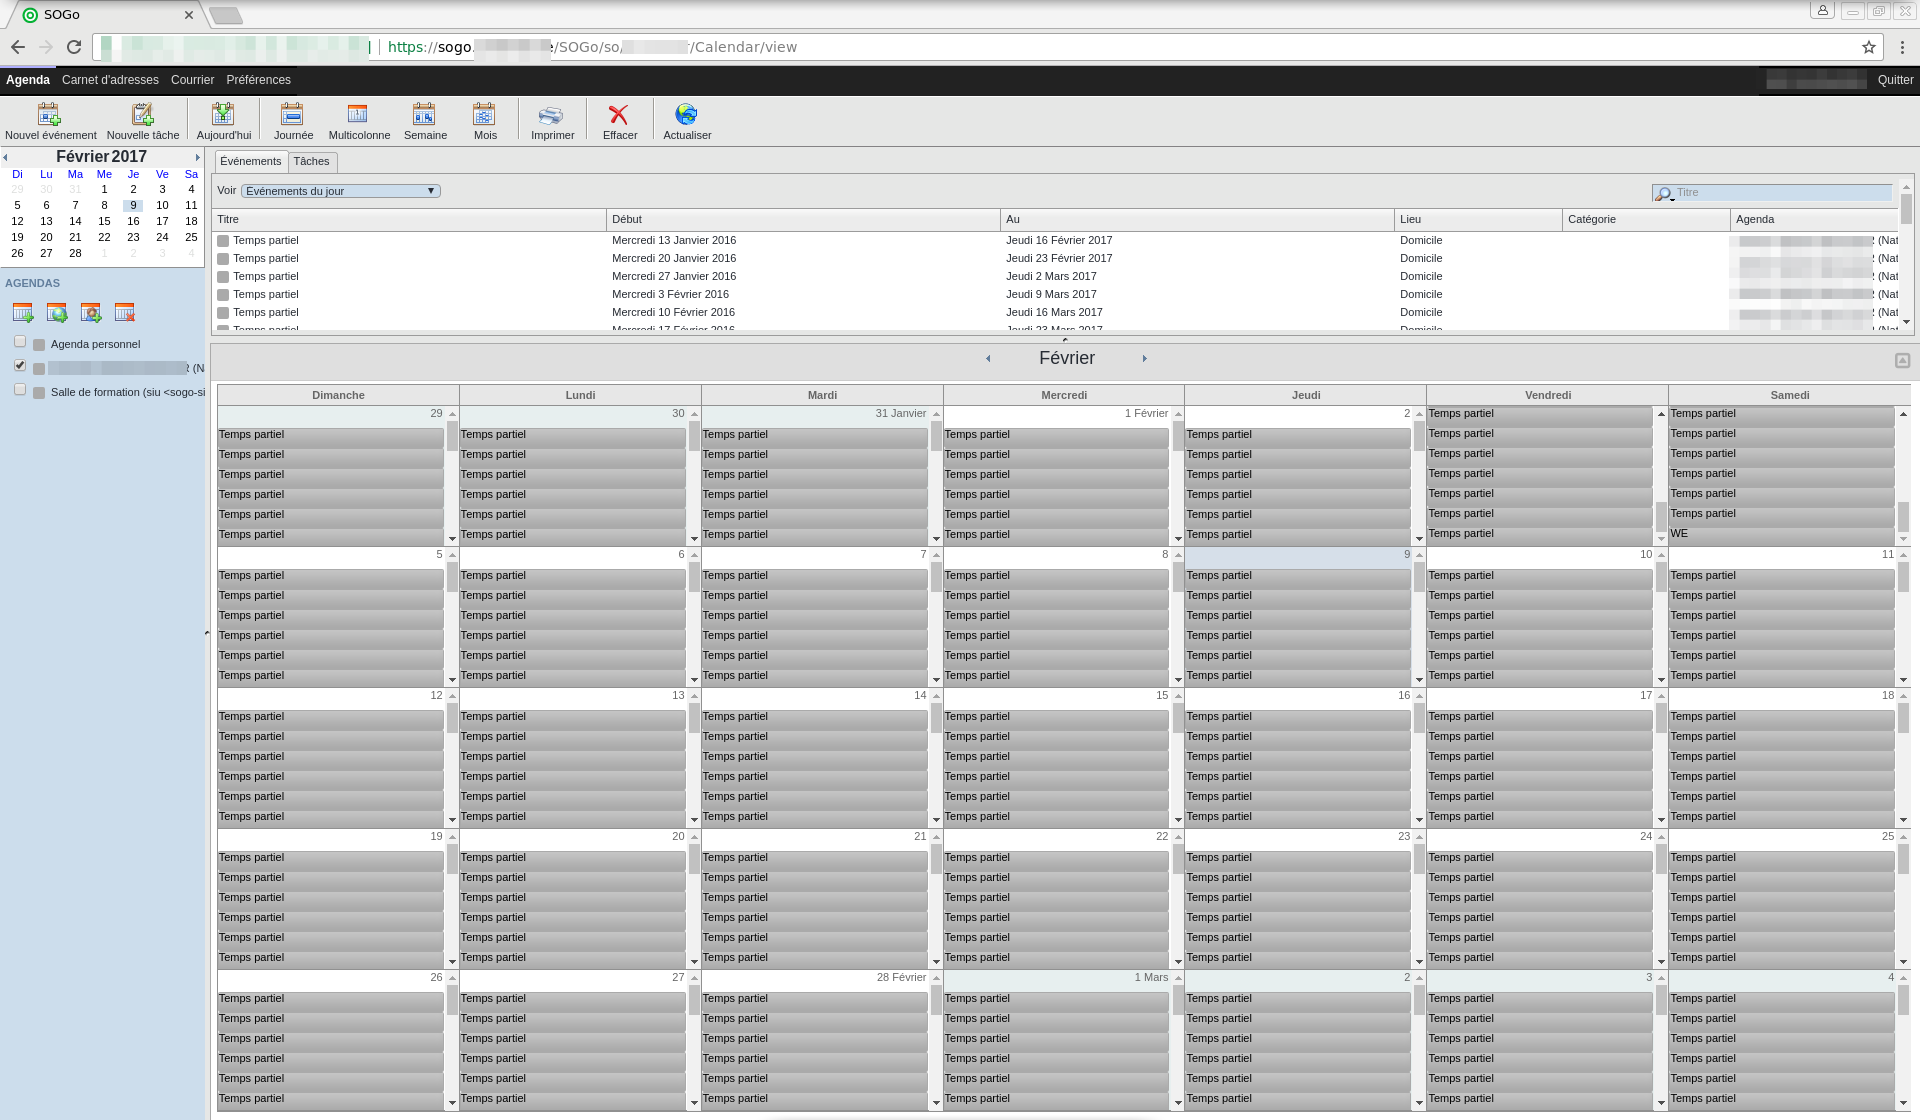
Task: Switch to Multicolonne calendar view
Action: (x=358, y=115)
